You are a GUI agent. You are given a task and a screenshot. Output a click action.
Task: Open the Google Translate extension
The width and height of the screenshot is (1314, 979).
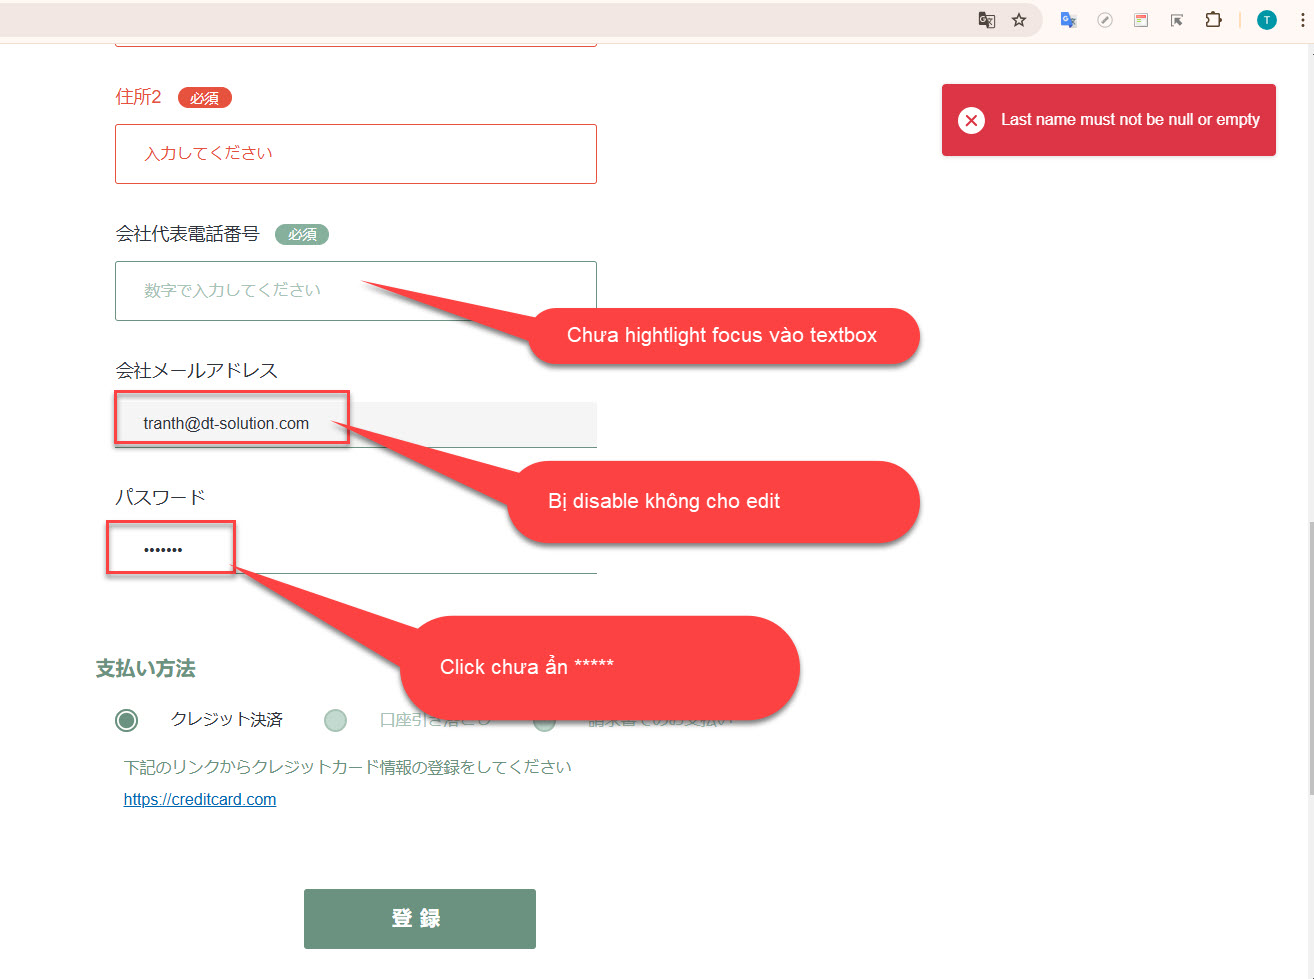[1068, 20]
